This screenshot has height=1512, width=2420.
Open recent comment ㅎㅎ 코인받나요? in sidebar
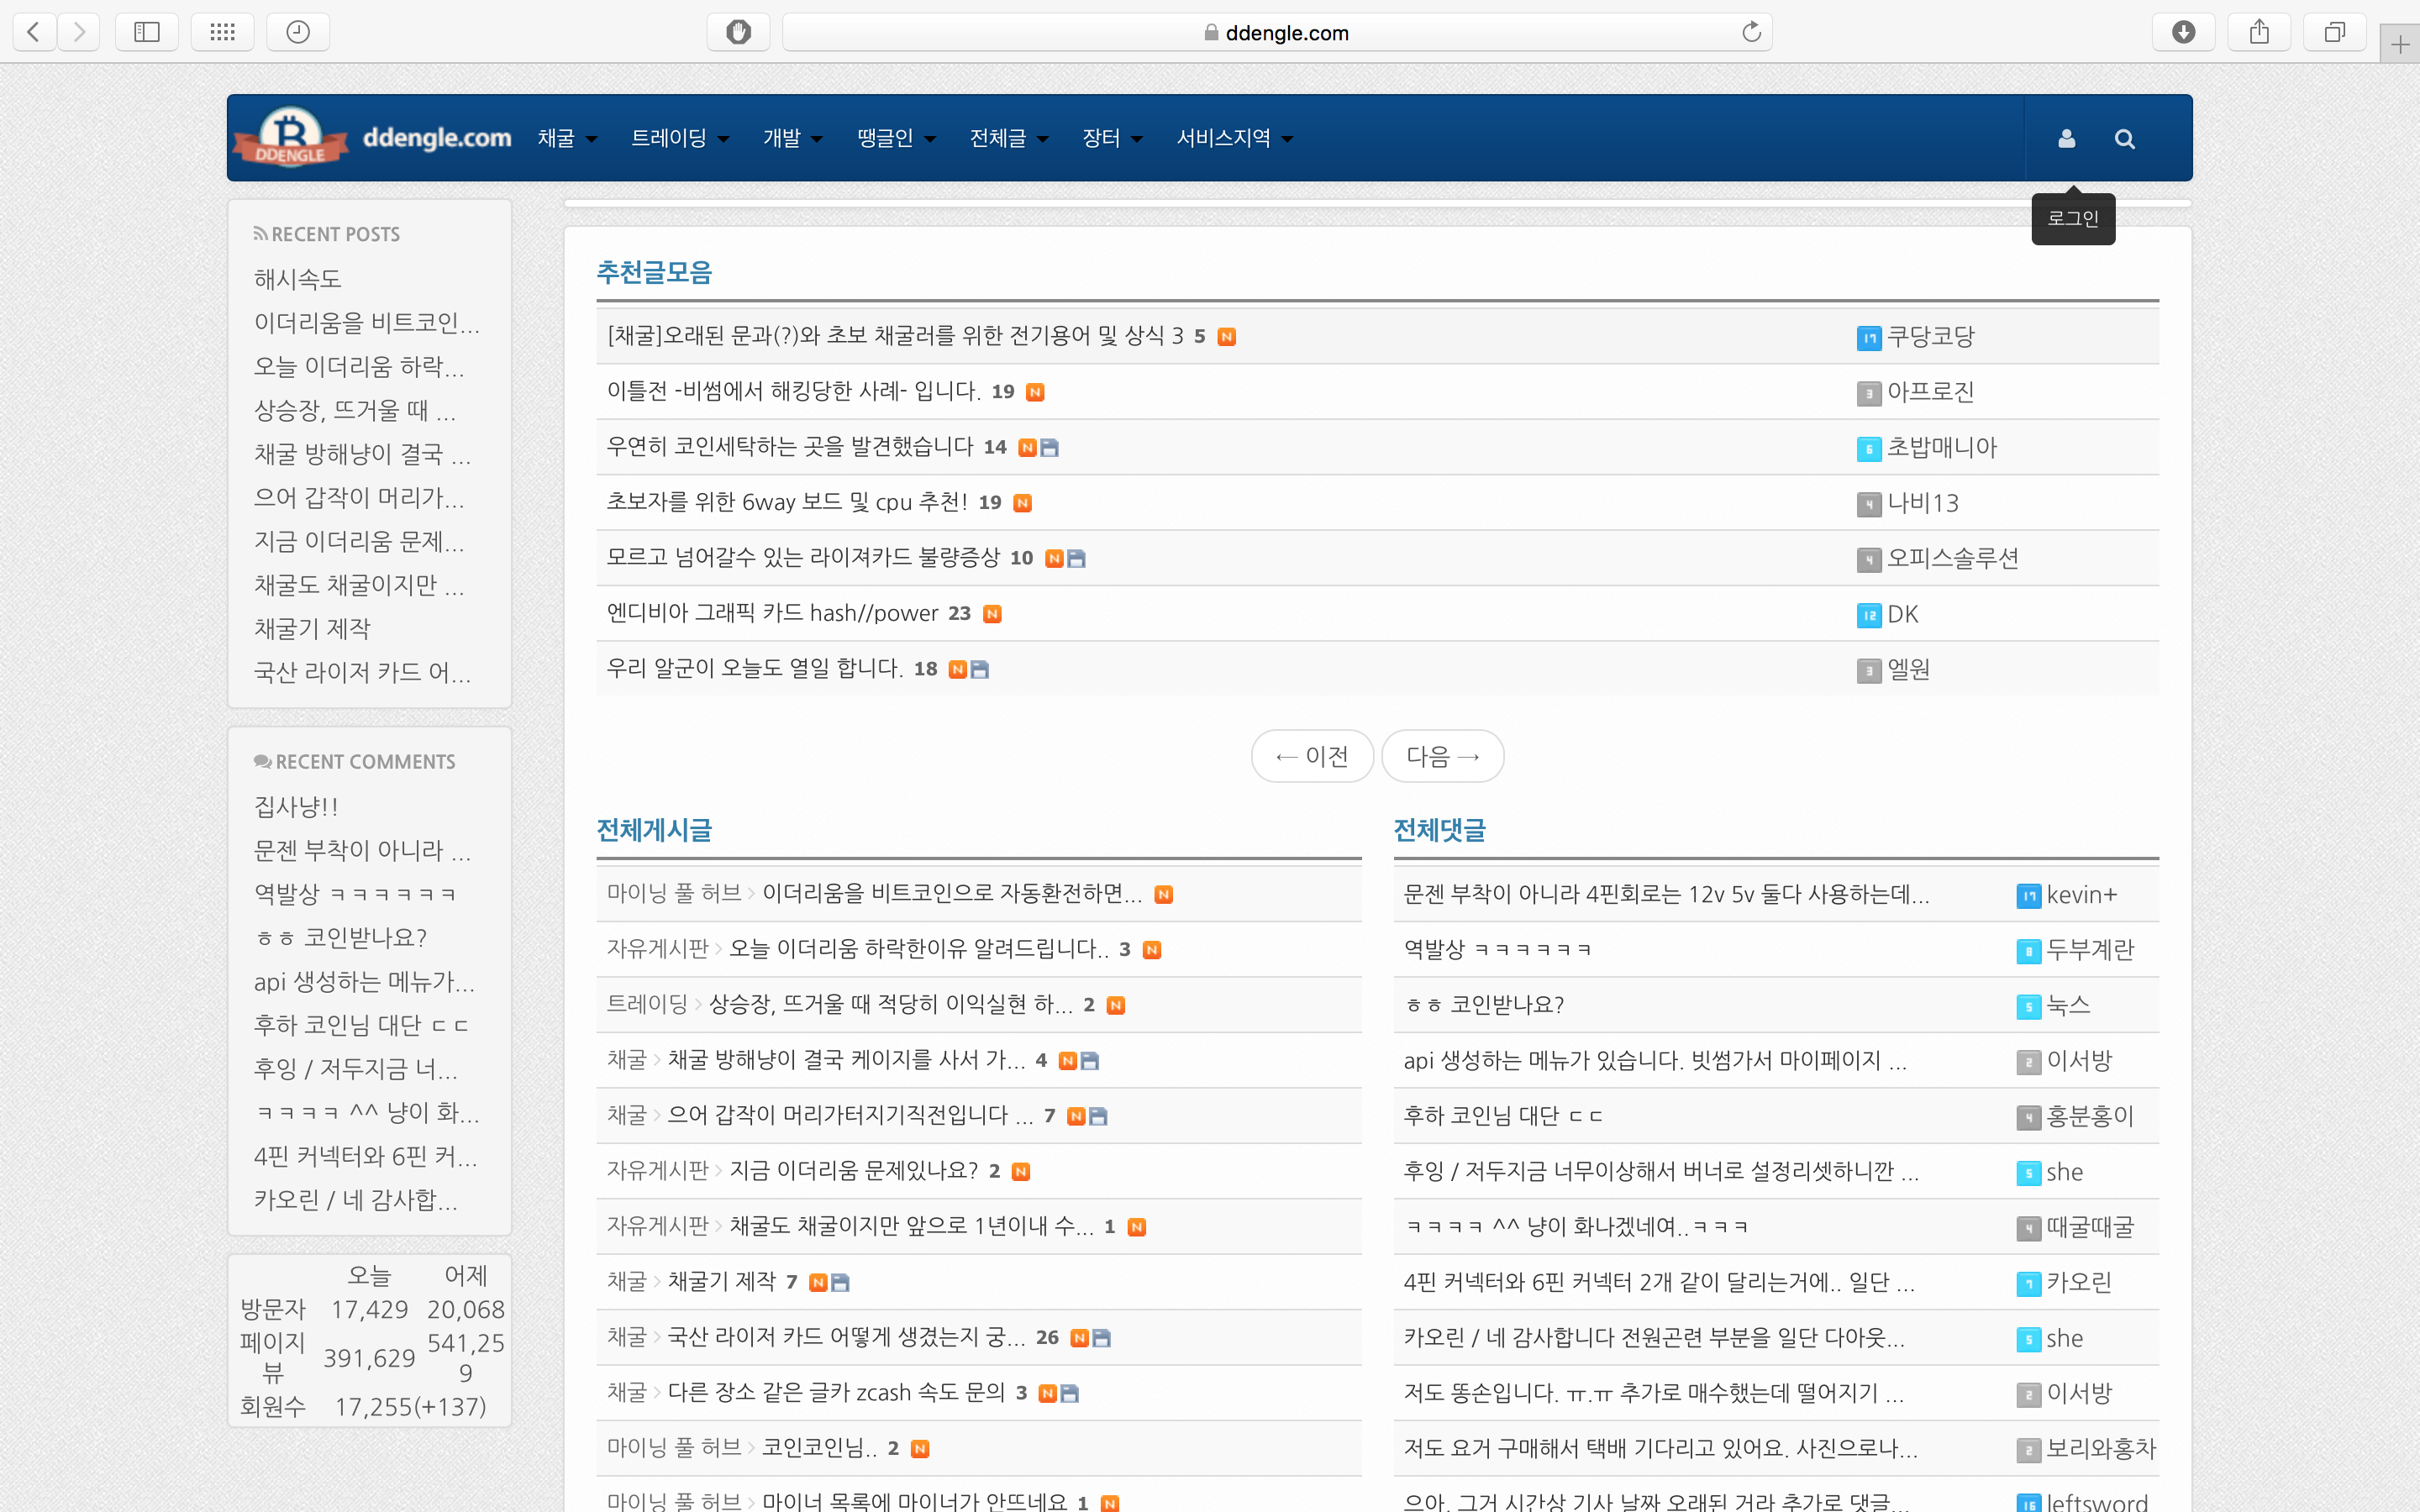[341, 937]
